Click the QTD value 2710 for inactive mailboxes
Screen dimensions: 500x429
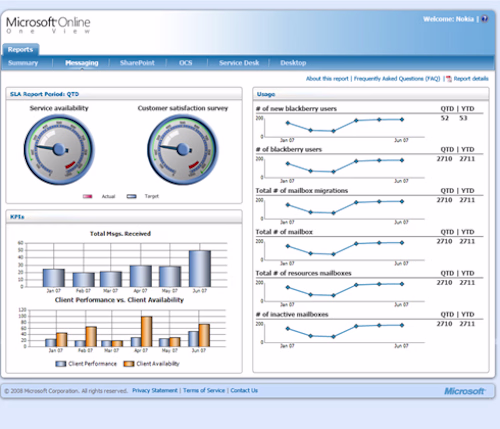444,324
